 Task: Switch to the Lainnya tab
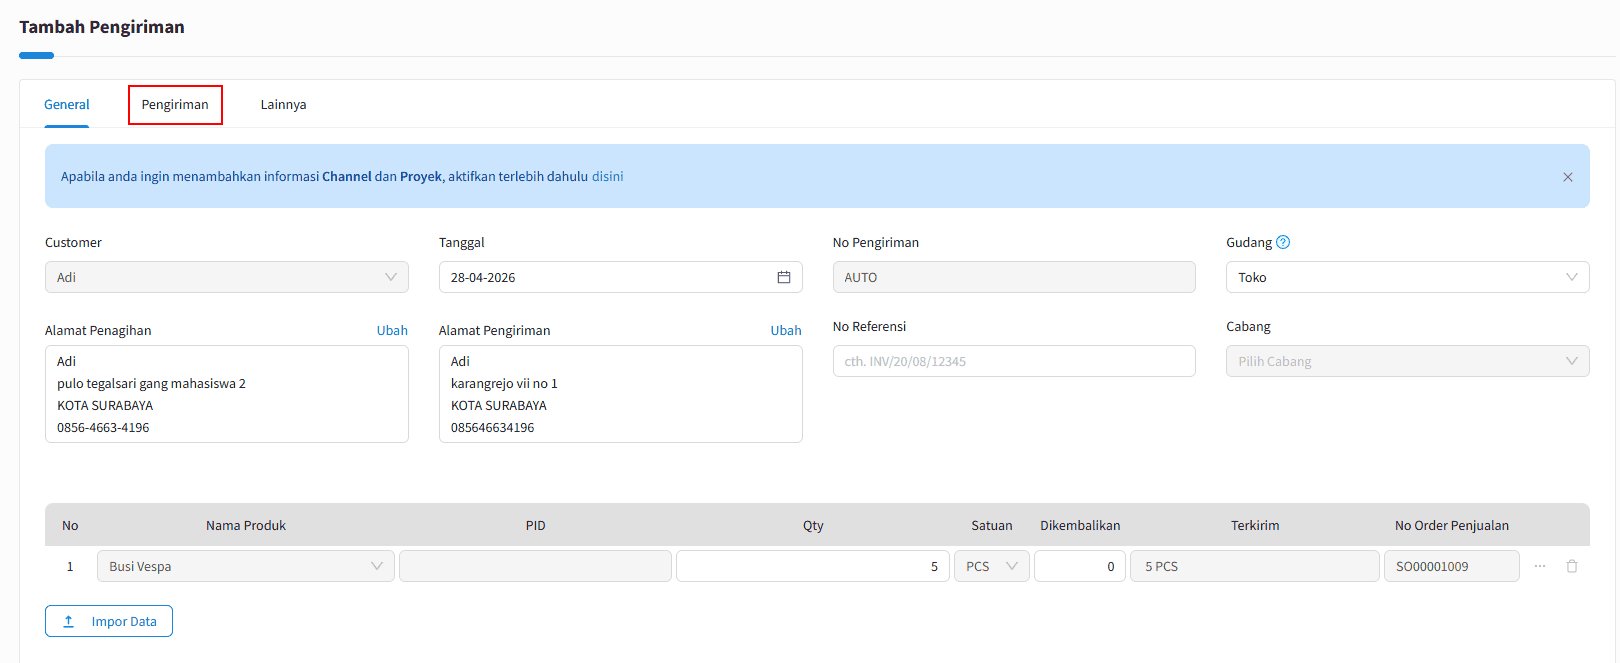point(283,105)
